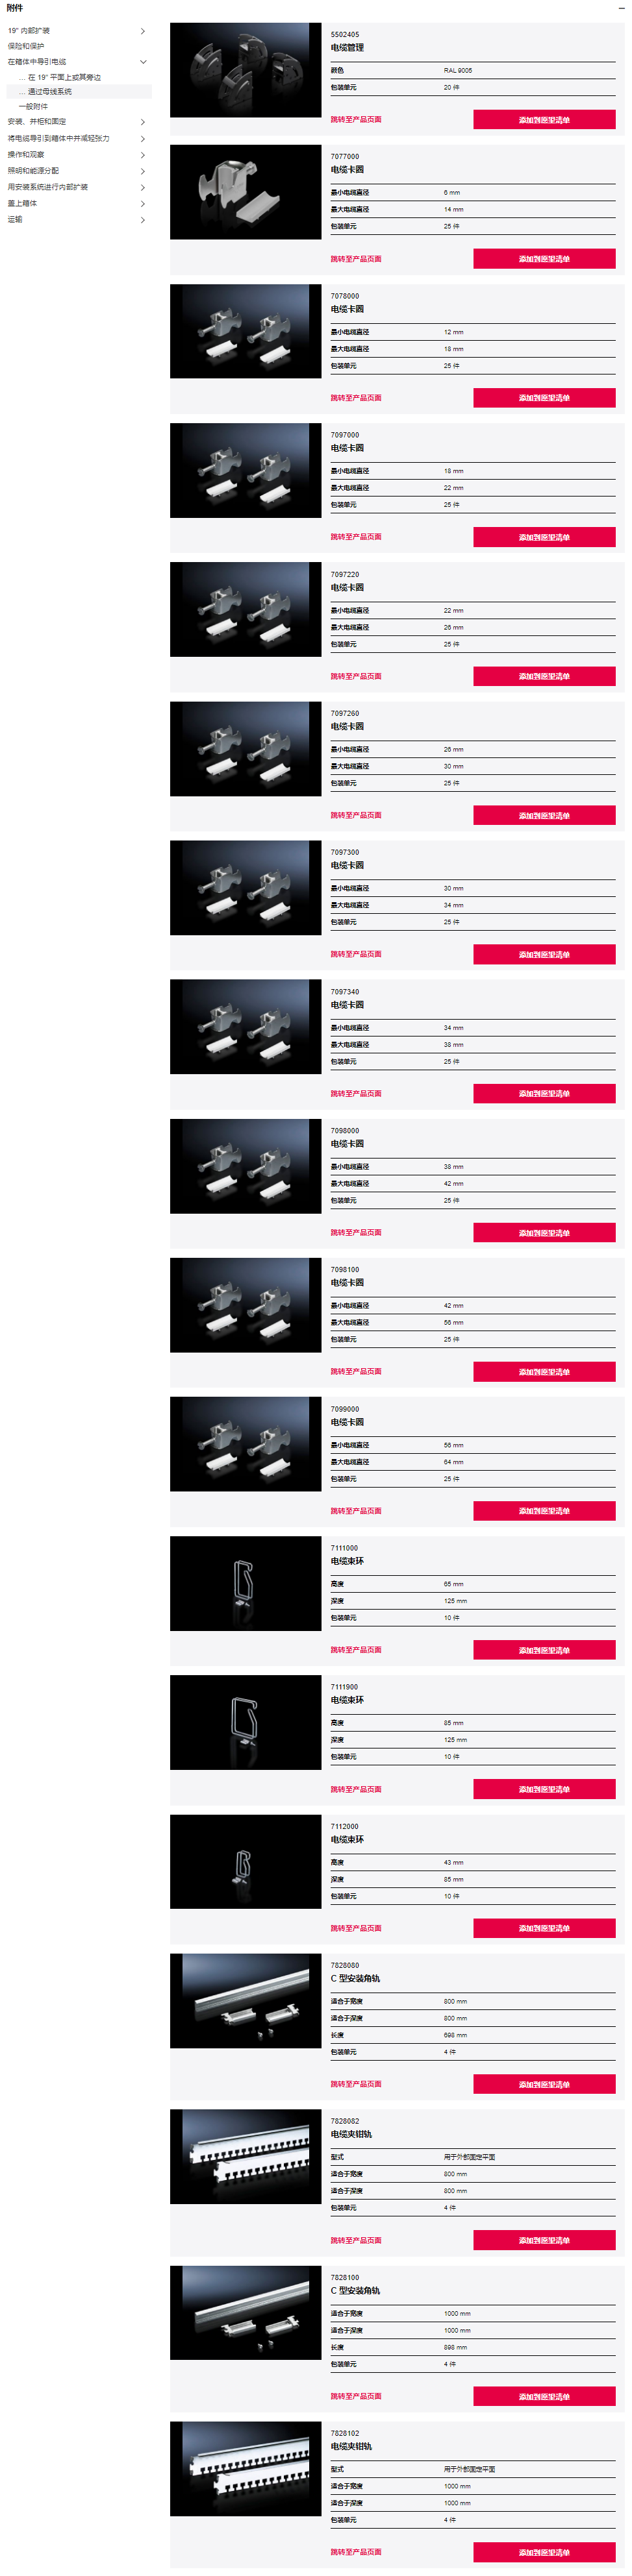Expand the 操作和观察 category arrow
The image size is (632, 2576).
(x=143, y=155)
